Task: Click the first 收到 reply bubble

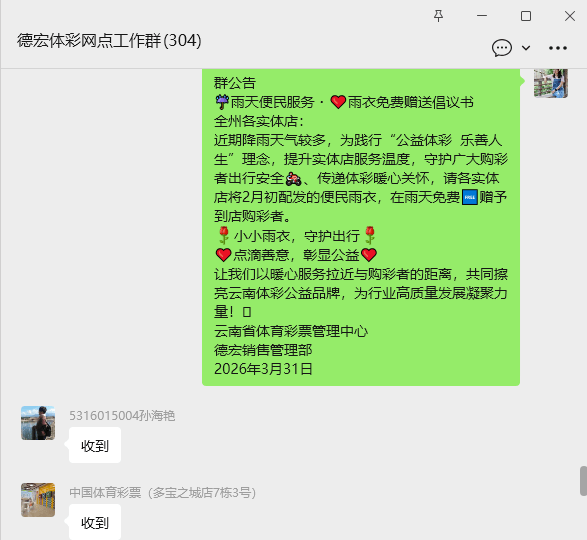Action: (95, 445)
